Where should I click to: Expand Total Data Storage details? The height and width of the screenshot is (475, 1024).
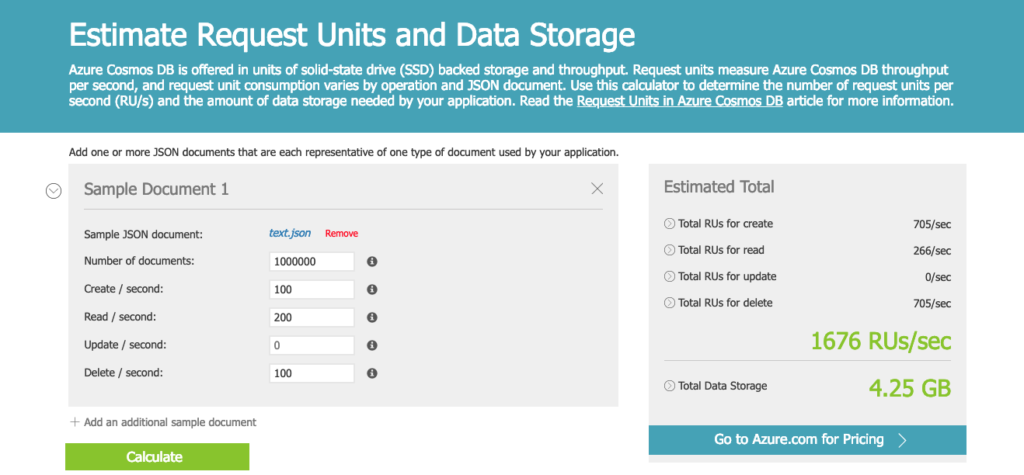pyautogui.click(x=669, y=386)
